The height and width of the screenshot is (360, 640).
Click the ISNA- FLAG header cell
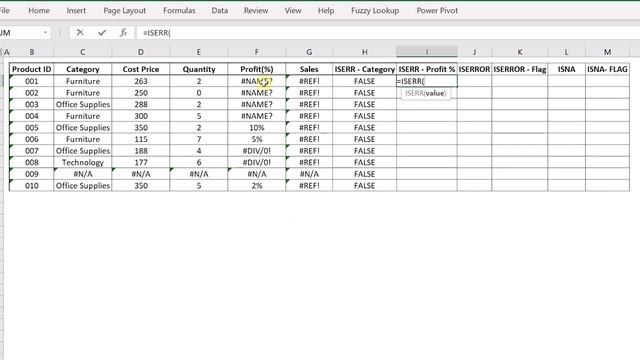[x=607, y=69]
